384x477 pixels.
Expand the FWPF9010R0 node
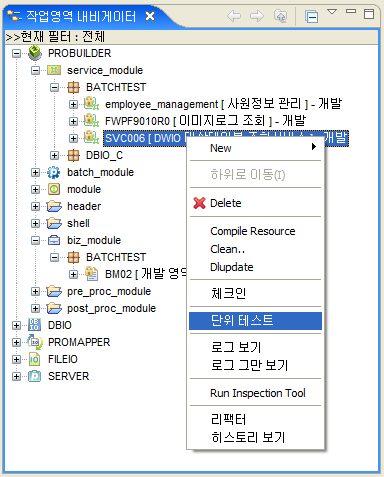(73, 121)
